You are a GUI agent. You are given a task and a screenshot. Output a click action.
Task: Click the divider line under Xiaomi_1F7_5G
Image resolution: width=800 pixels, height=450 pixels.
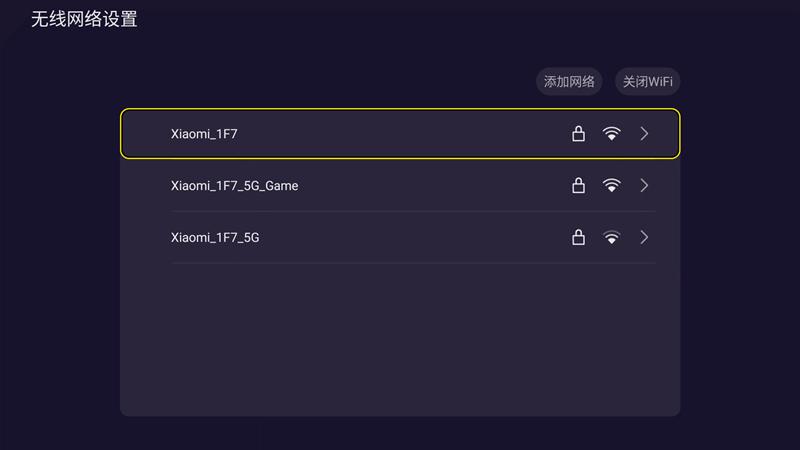[400, 263]
